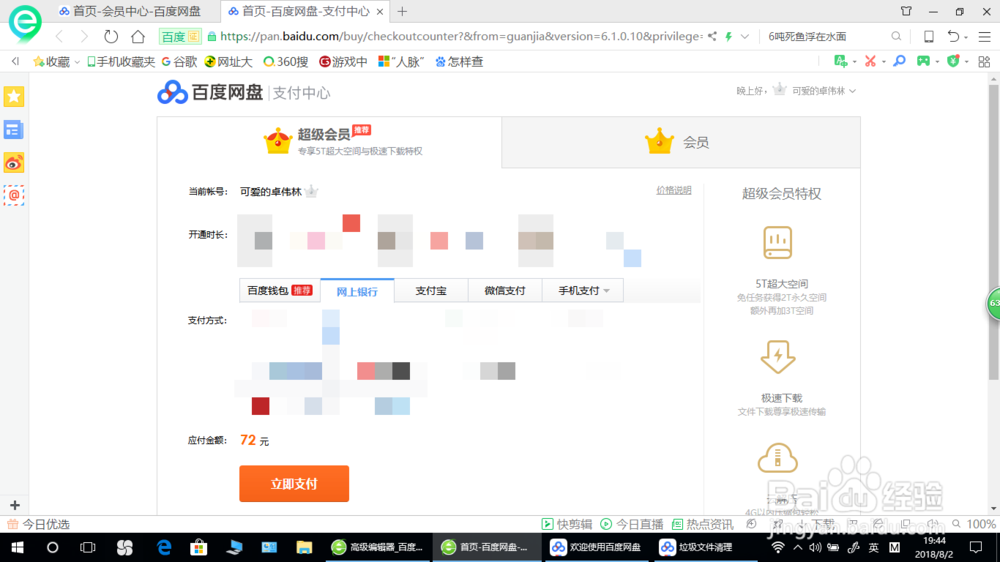The height and width of the screenshot is (562, 1000).
Task: Reload the page with the refresh icon
Action: click(111, 36)
